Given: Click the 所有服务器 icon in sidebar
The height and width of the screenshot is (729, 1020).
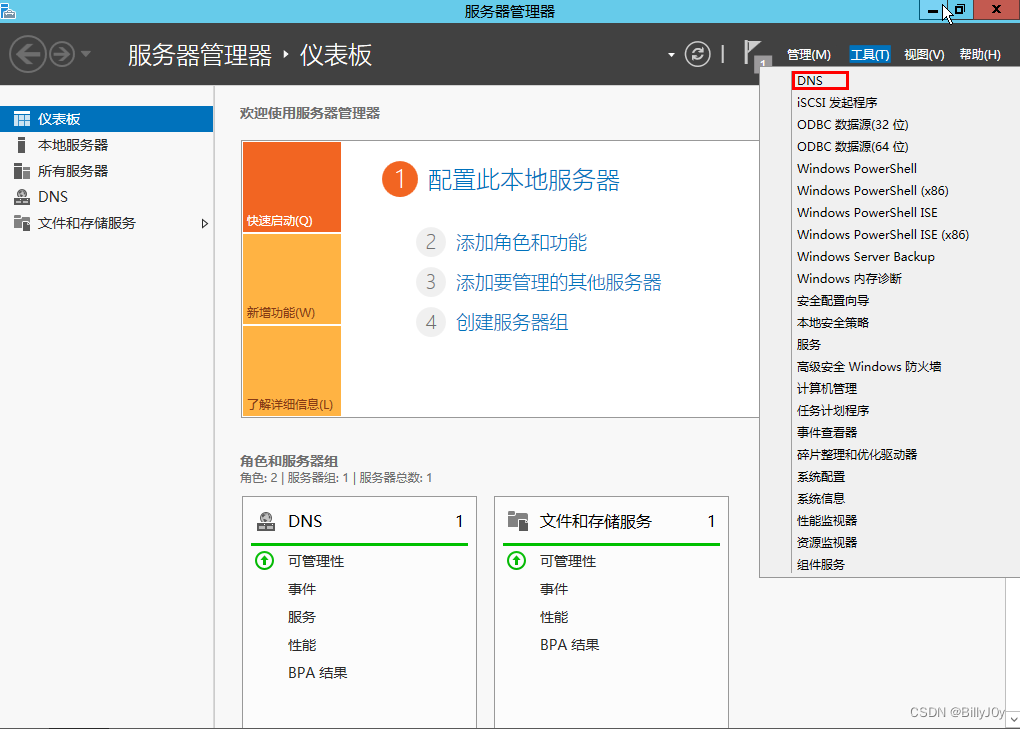Looking at the screenshot, I should click(21, 171).
